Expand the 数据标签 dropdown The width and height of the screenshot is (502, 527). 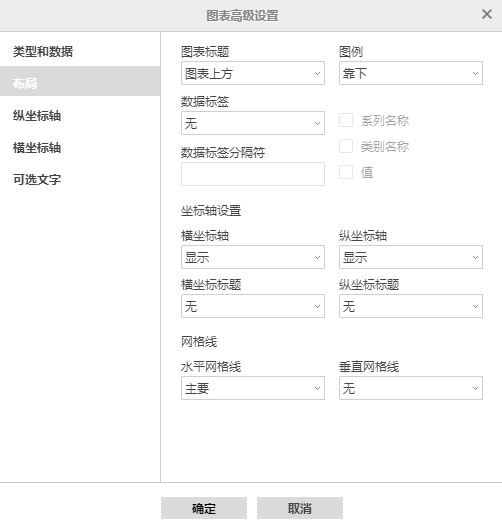(253, 123)
